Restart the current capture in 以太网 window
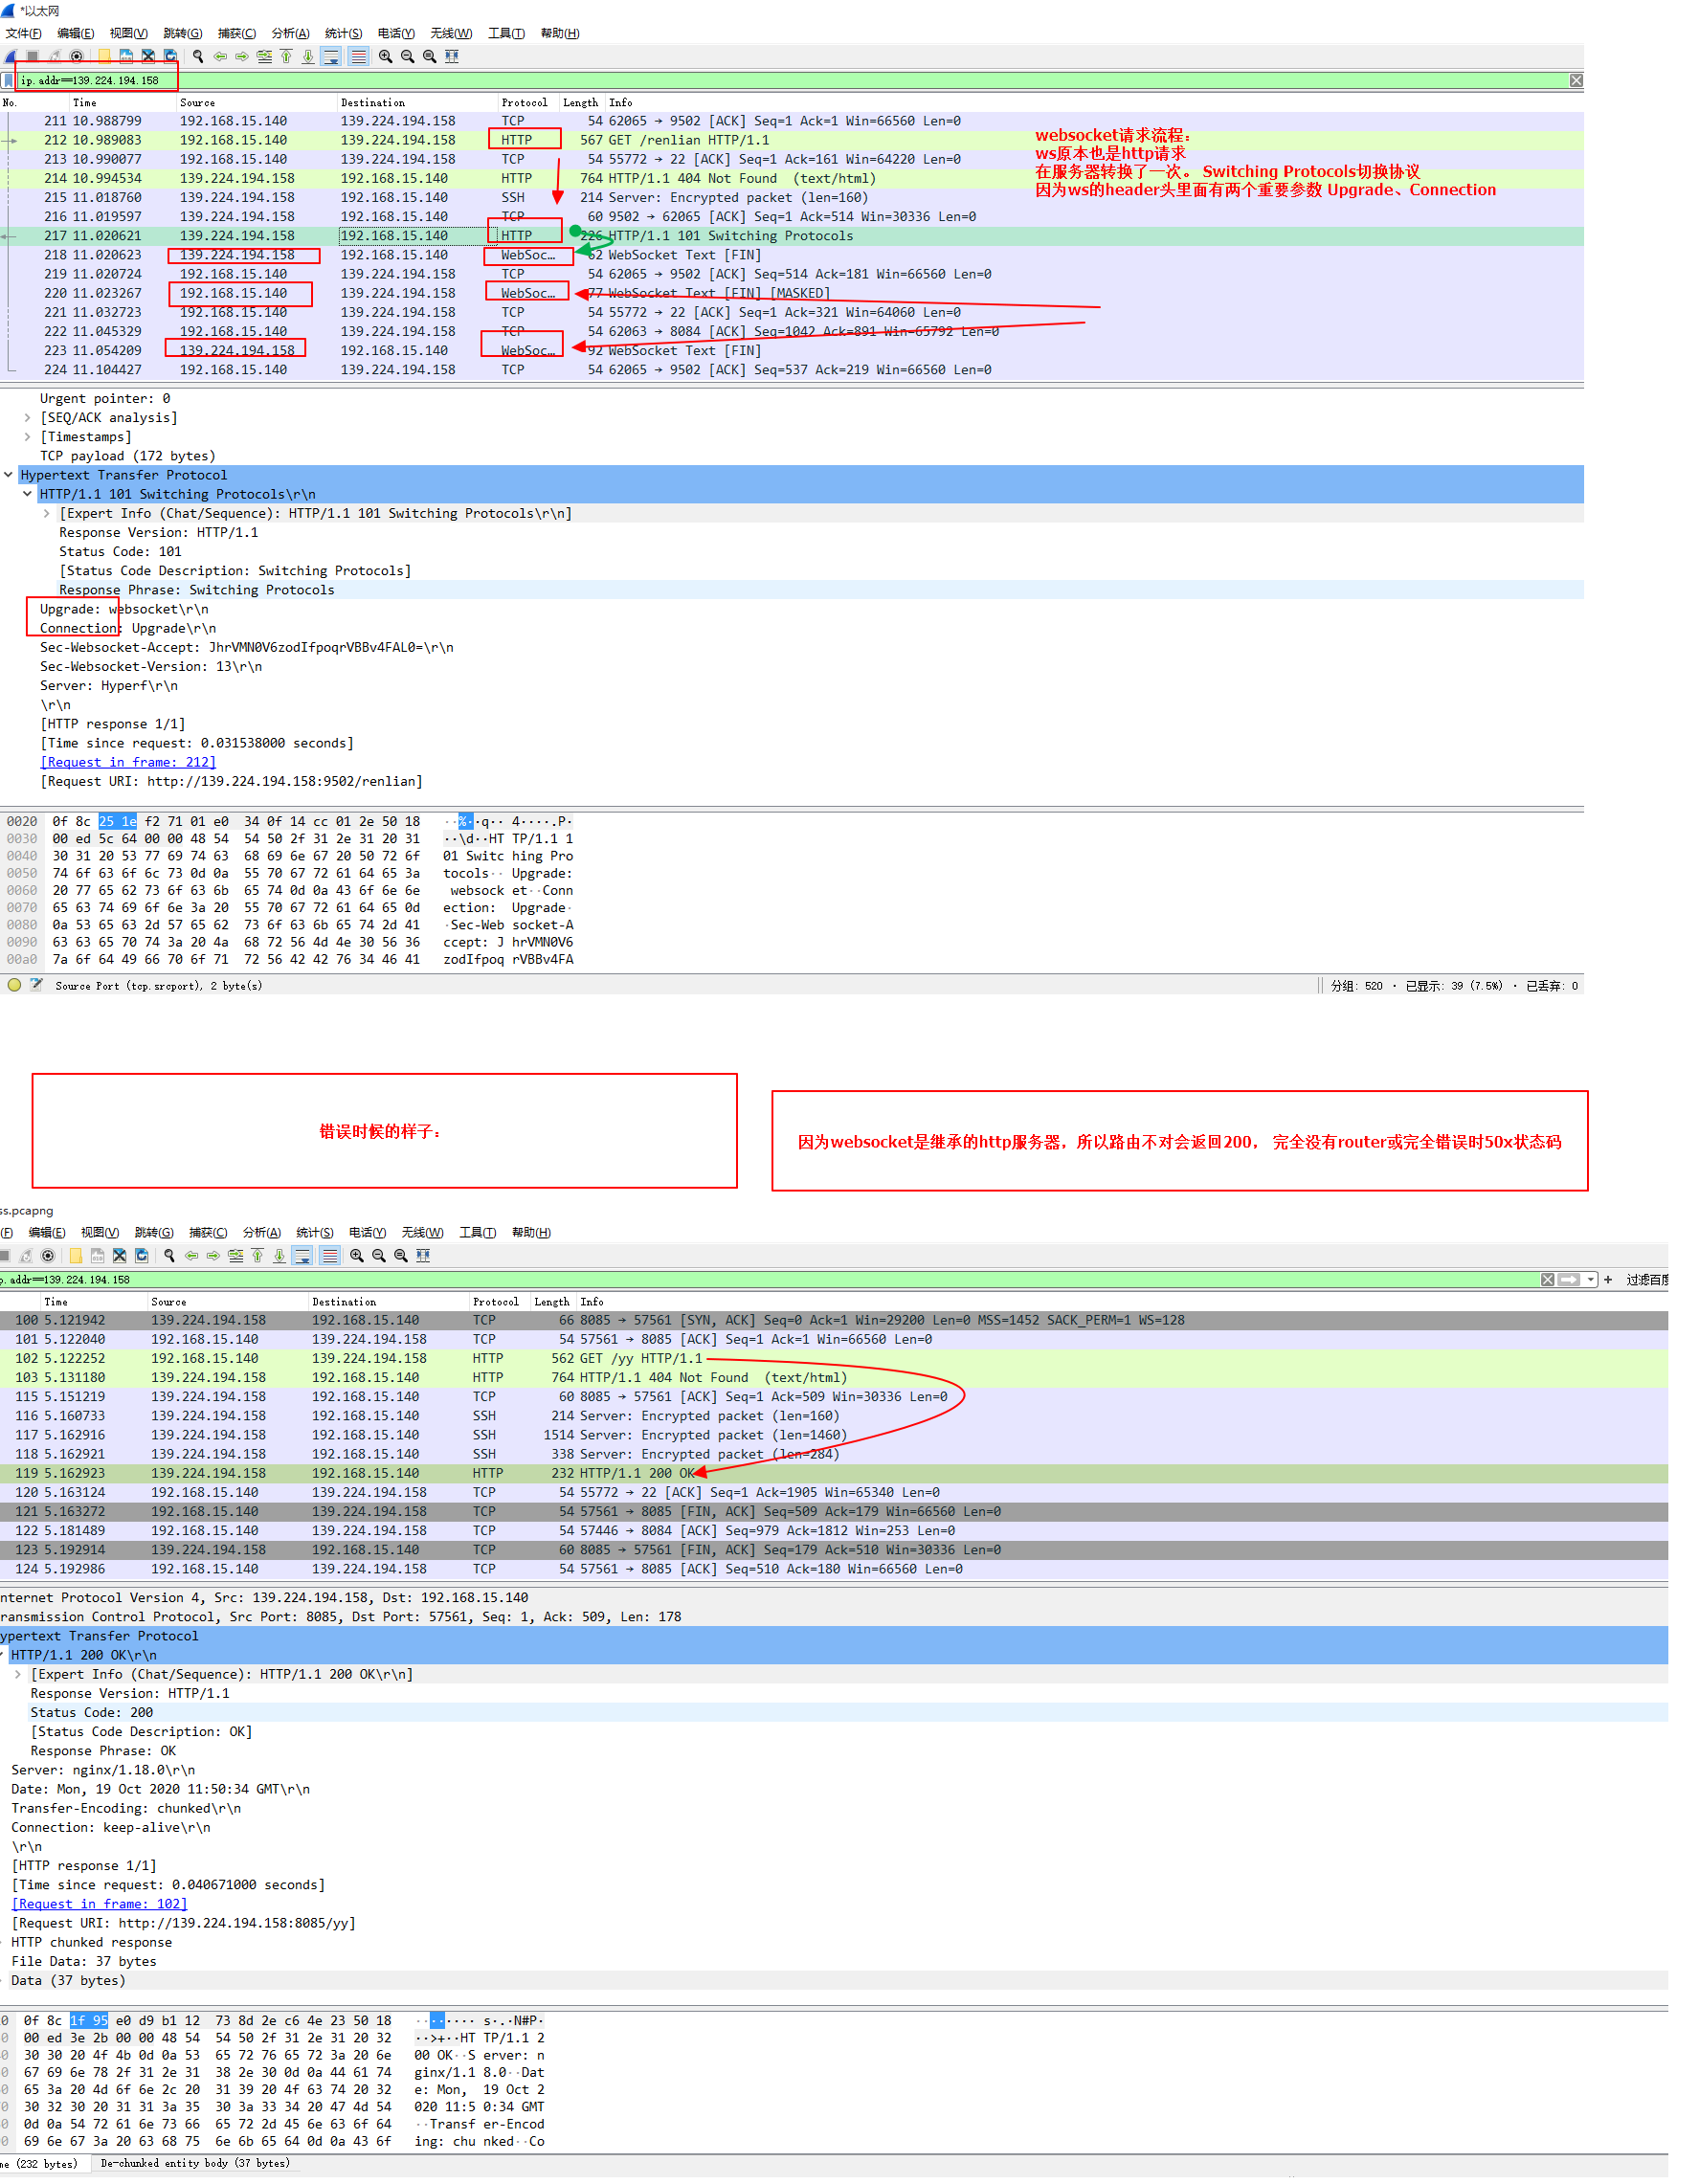This screenshot has height=2184, width=1699. (x=54, y=56)
